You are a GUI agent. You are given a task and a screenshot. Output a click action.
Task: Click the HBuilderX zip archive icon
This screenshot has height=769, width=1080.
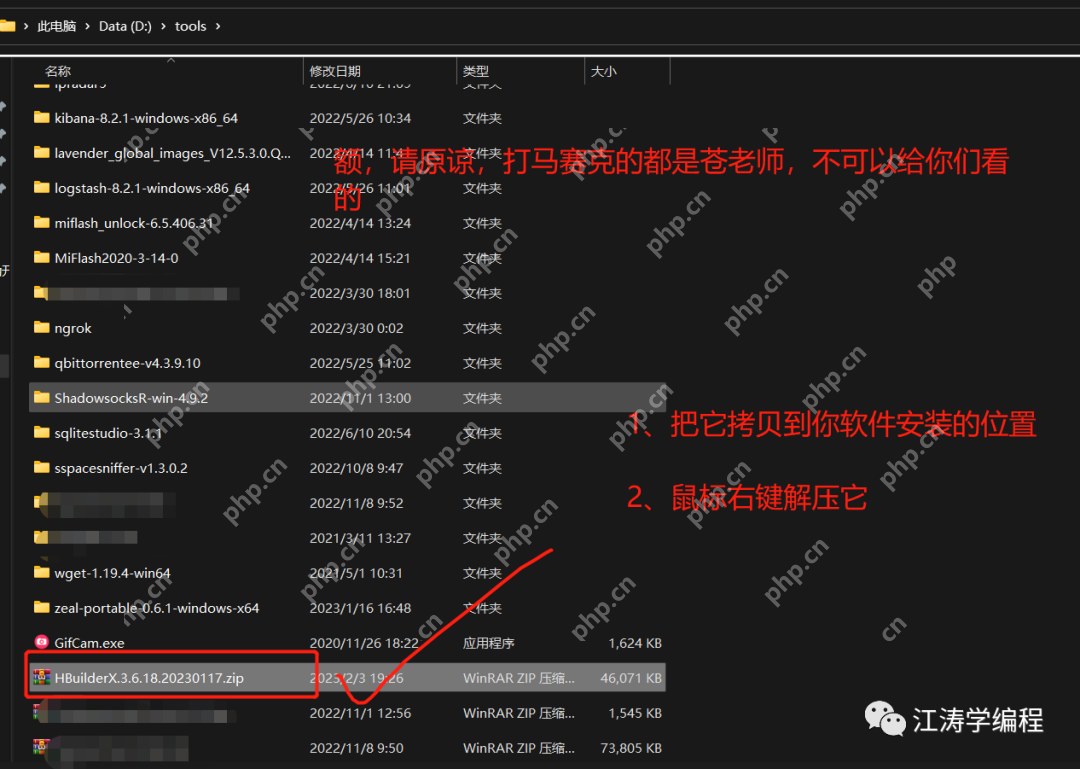[41, 678]
